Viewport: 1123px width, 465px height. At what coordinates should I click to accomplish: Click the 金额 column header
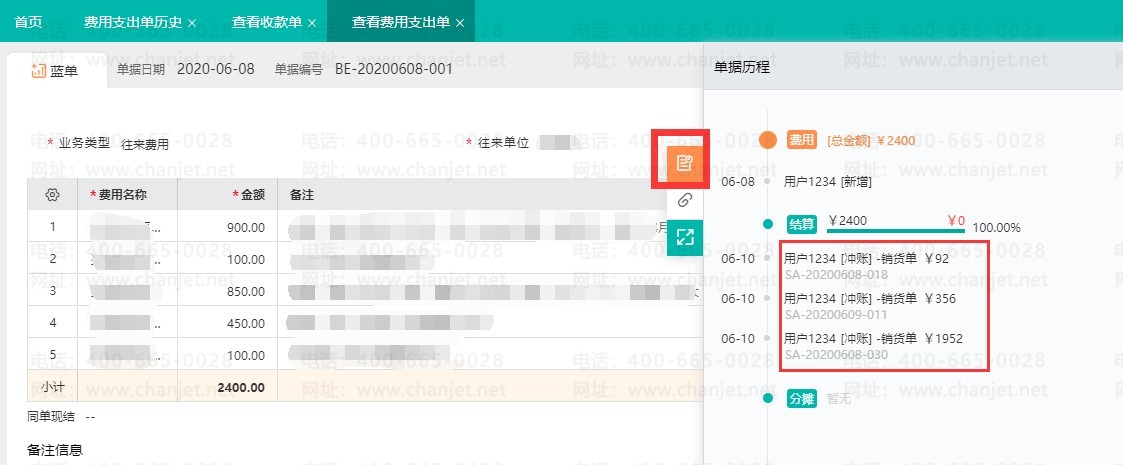coord(248,194)
